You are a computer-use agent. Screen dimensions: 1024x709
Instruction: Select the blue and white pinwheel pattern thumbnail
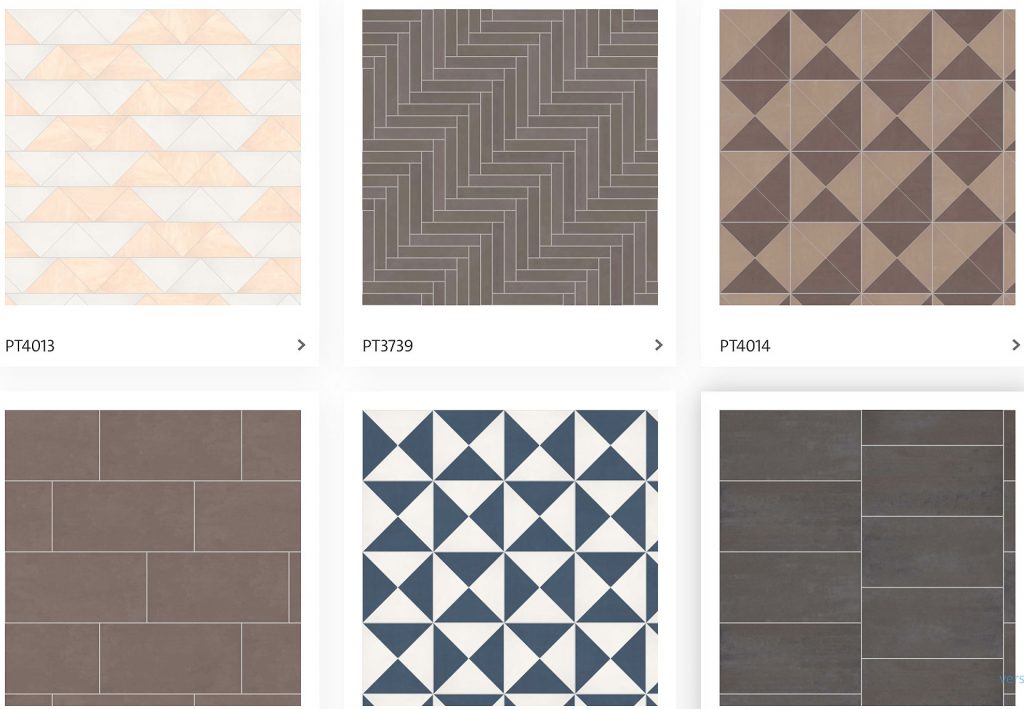[x=510, y=558]
